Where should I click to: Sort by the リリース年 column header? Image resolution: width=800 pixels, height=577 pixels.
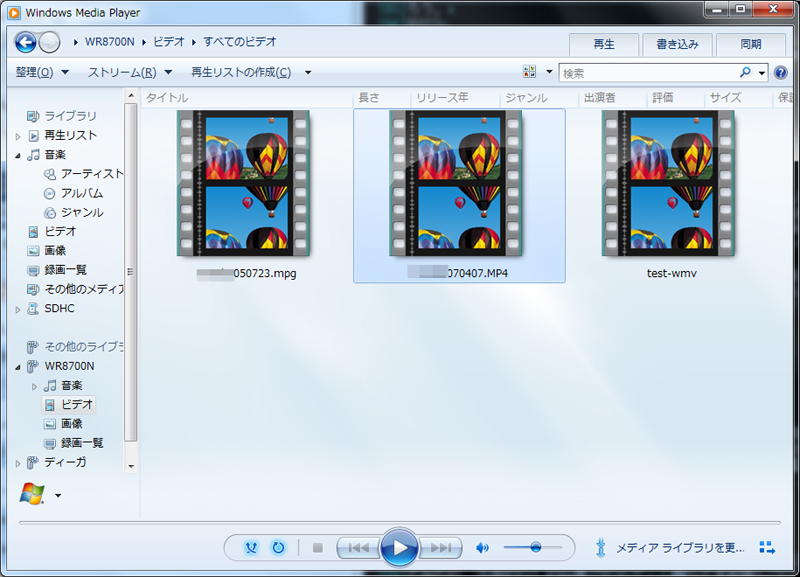click(455, 97)
